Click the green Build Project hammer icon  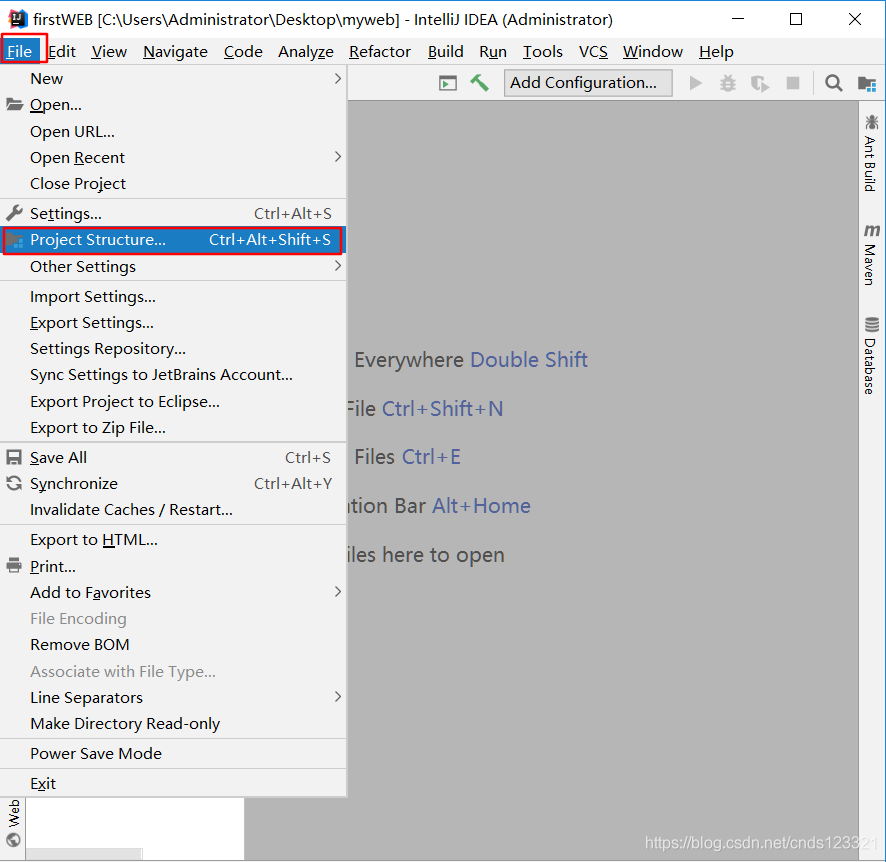tap(479, 83)
